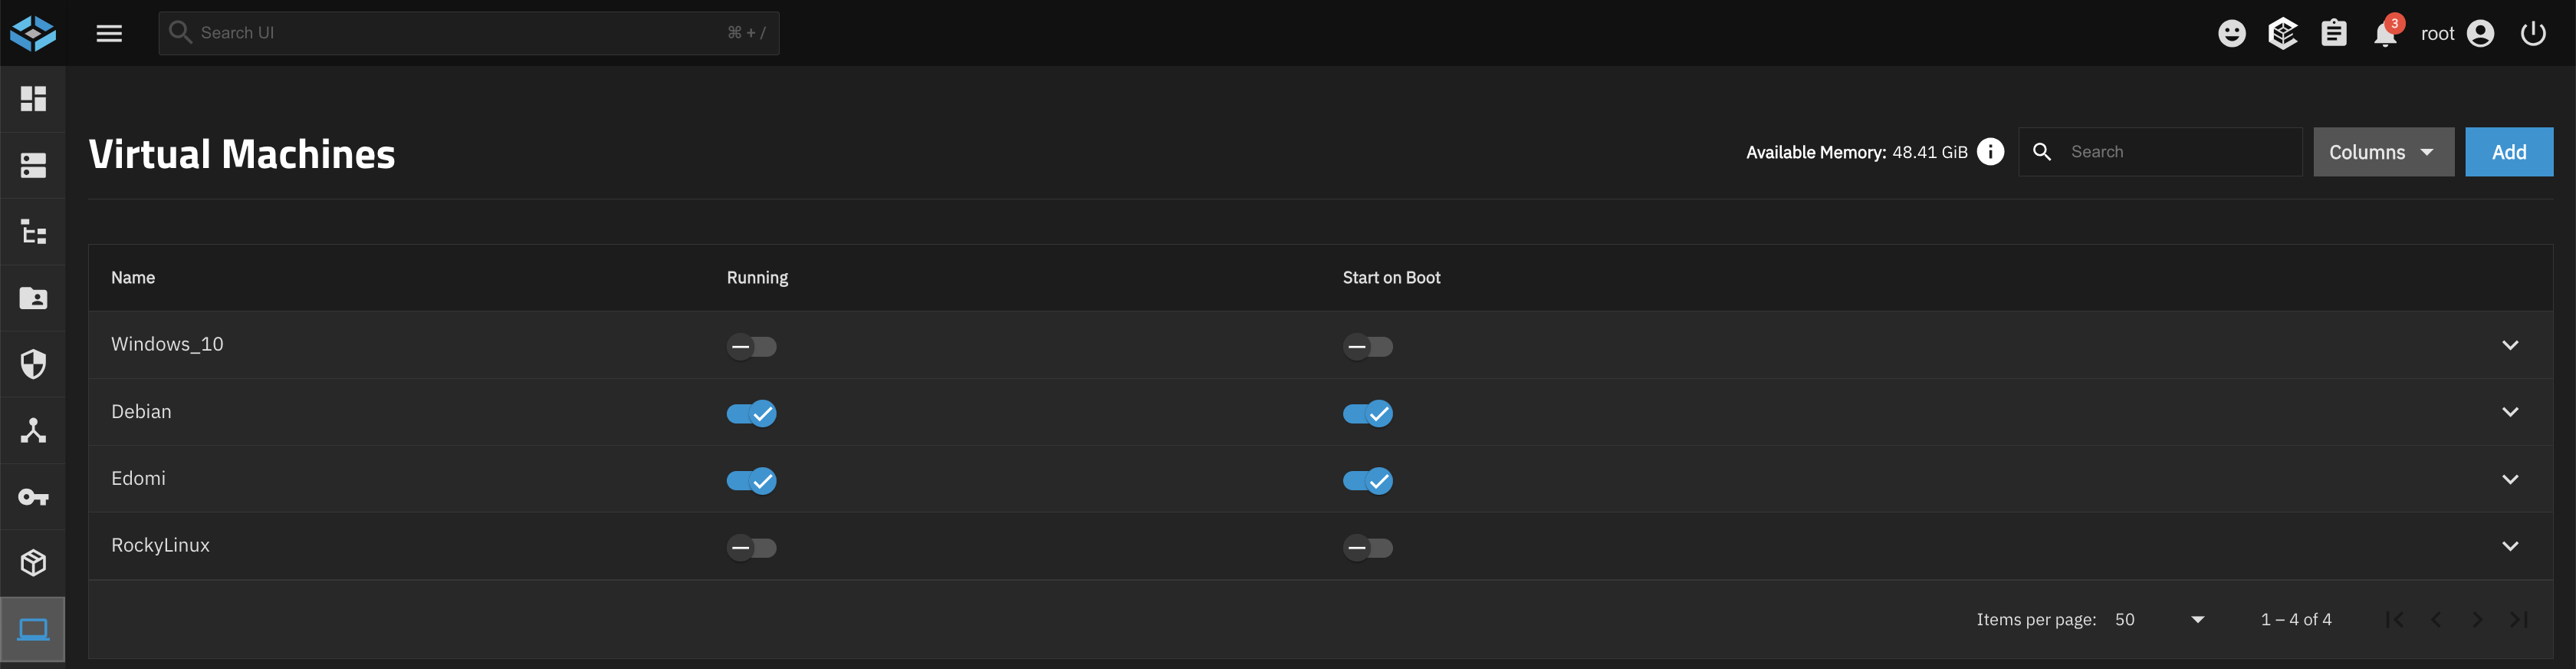
Task: Toggle Running switch for Windows_10
Action: click(751, 347)
